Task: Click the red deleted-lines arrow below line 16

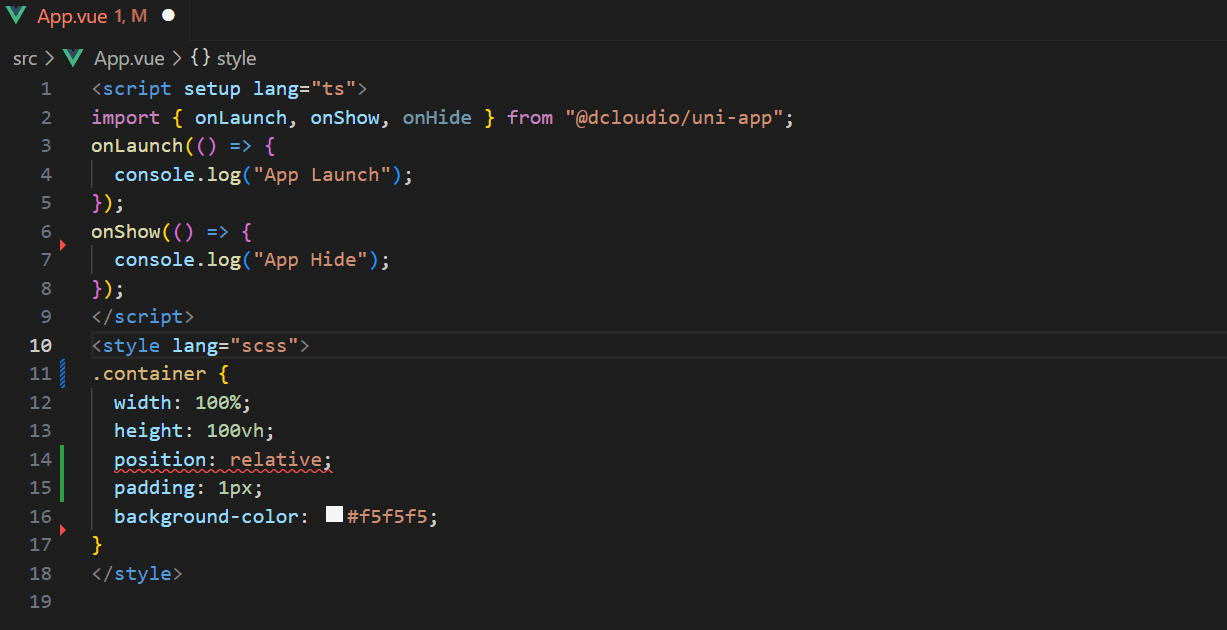Action: (x=63, y=529)
